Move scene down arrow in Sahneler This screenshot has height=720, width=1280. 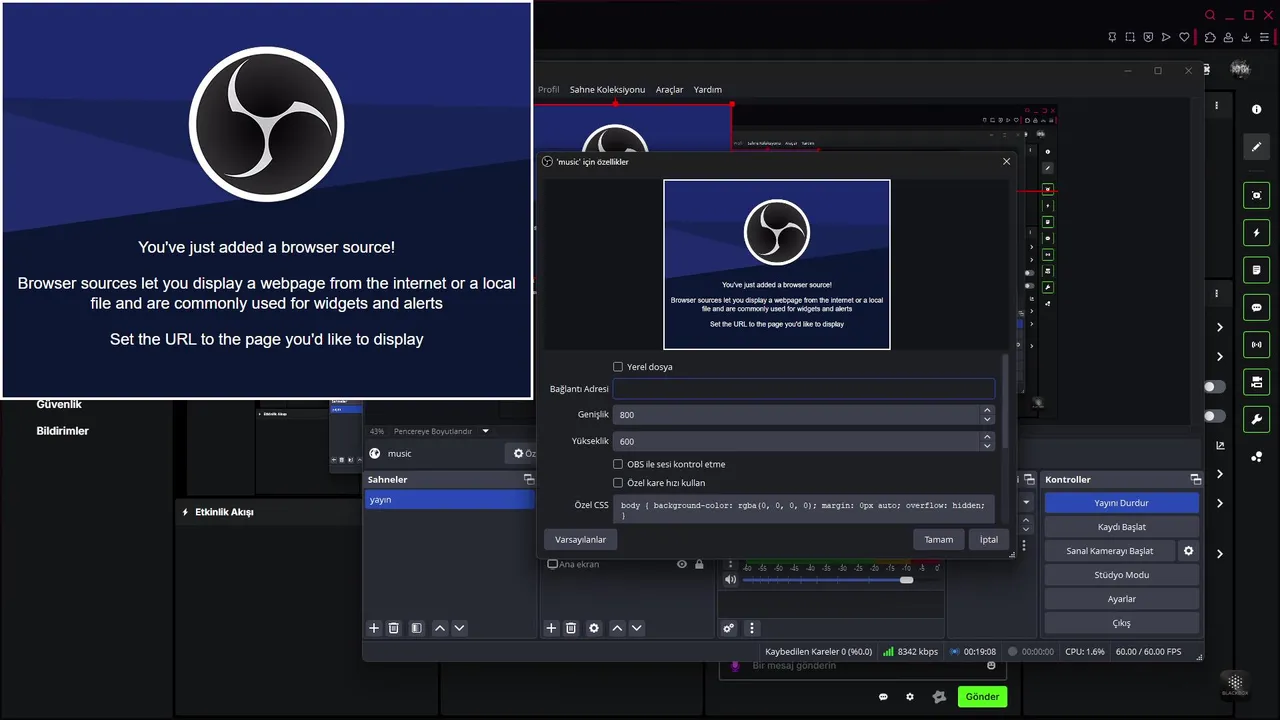460,628
